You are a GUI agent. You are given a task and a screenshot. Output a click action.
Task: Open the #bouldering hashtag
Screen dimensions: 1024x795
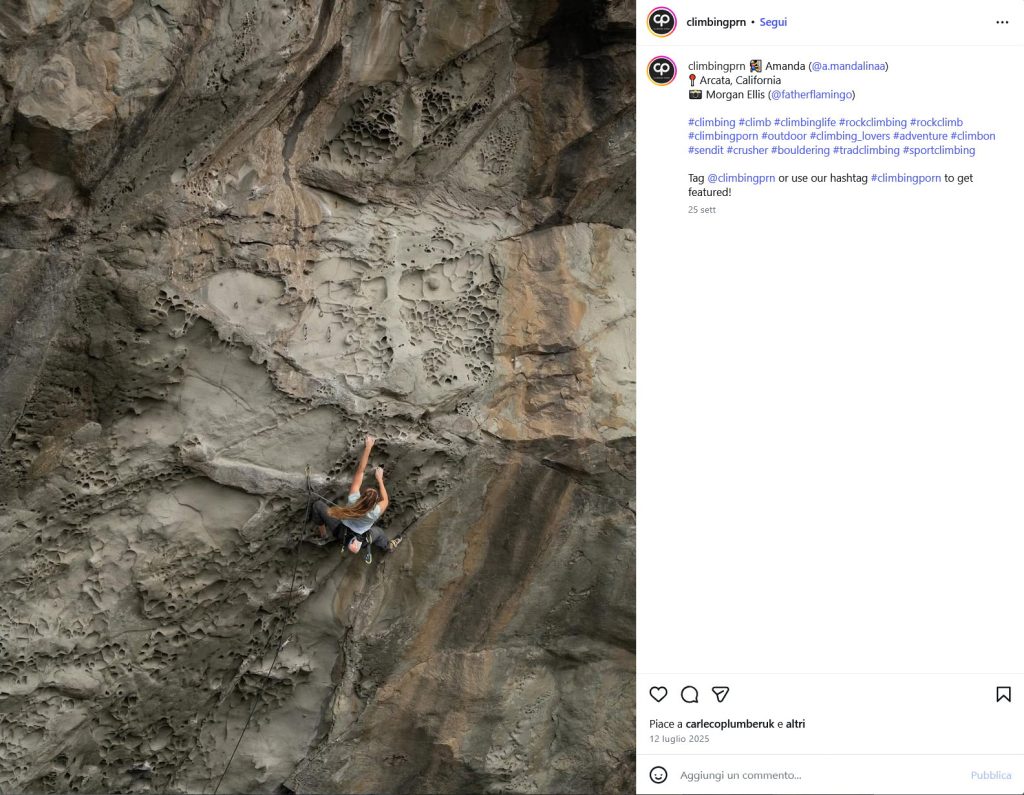(x=800, y=150)
